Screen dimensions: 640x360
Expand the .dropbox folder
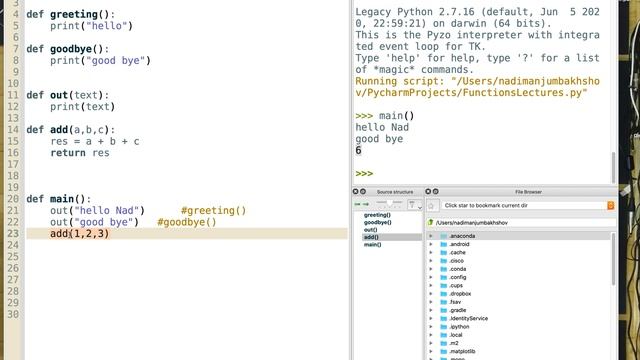click(431, 293)
